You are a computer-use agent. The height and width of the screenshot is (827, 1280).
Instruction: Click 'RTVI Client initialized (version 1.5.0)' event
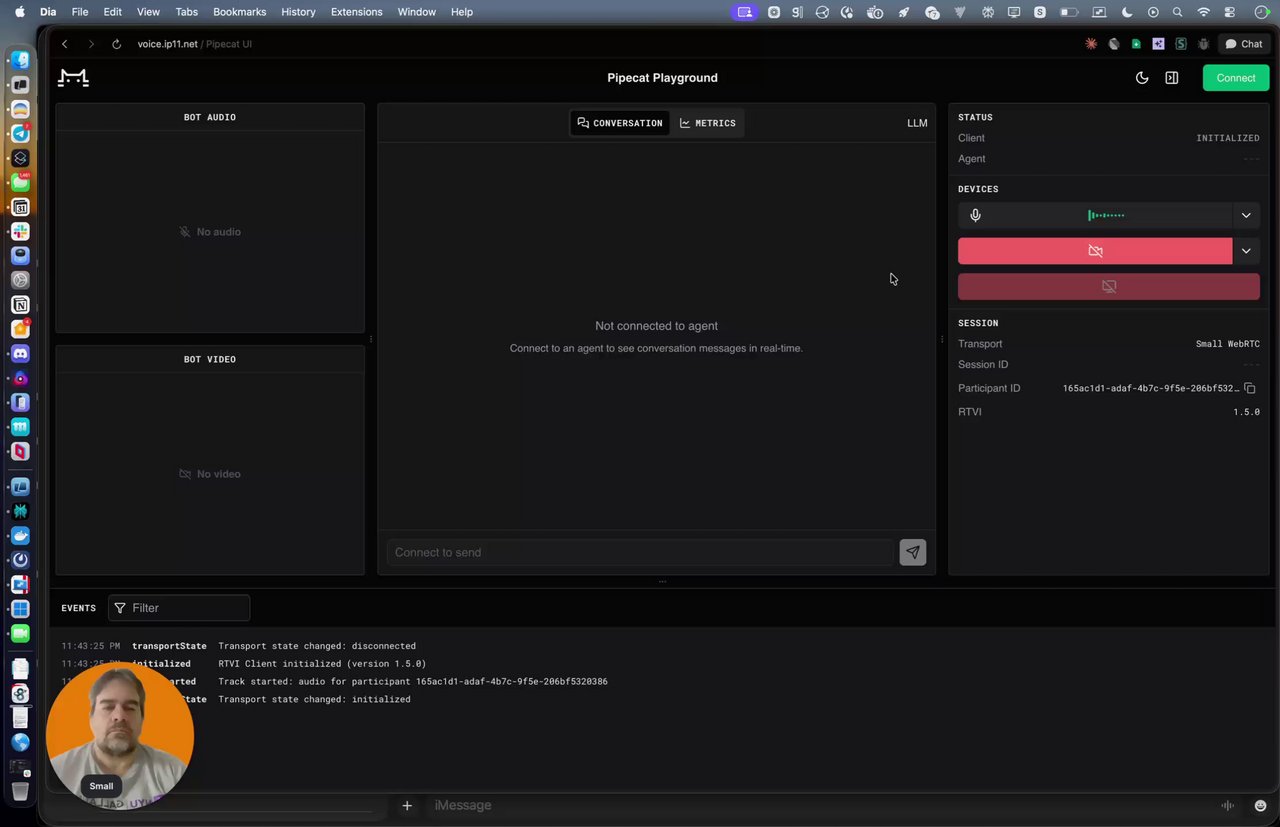[x=322, y=664]
